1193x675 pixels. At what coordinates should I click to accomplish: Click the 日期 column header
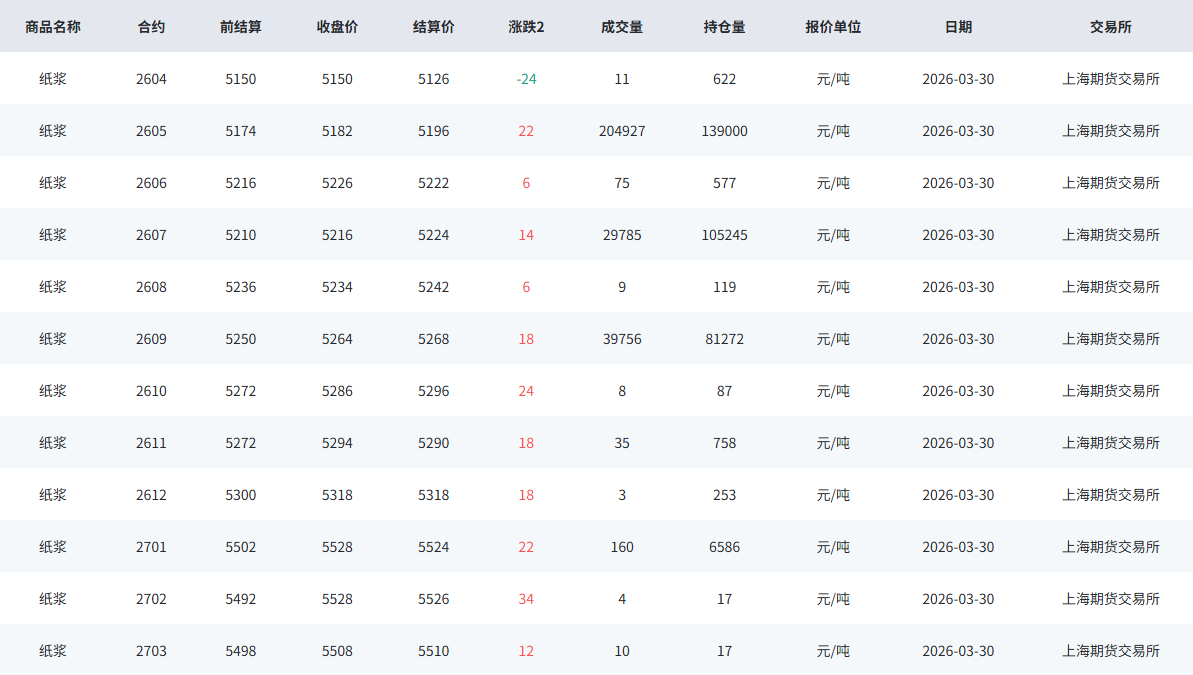pos(958,27)
